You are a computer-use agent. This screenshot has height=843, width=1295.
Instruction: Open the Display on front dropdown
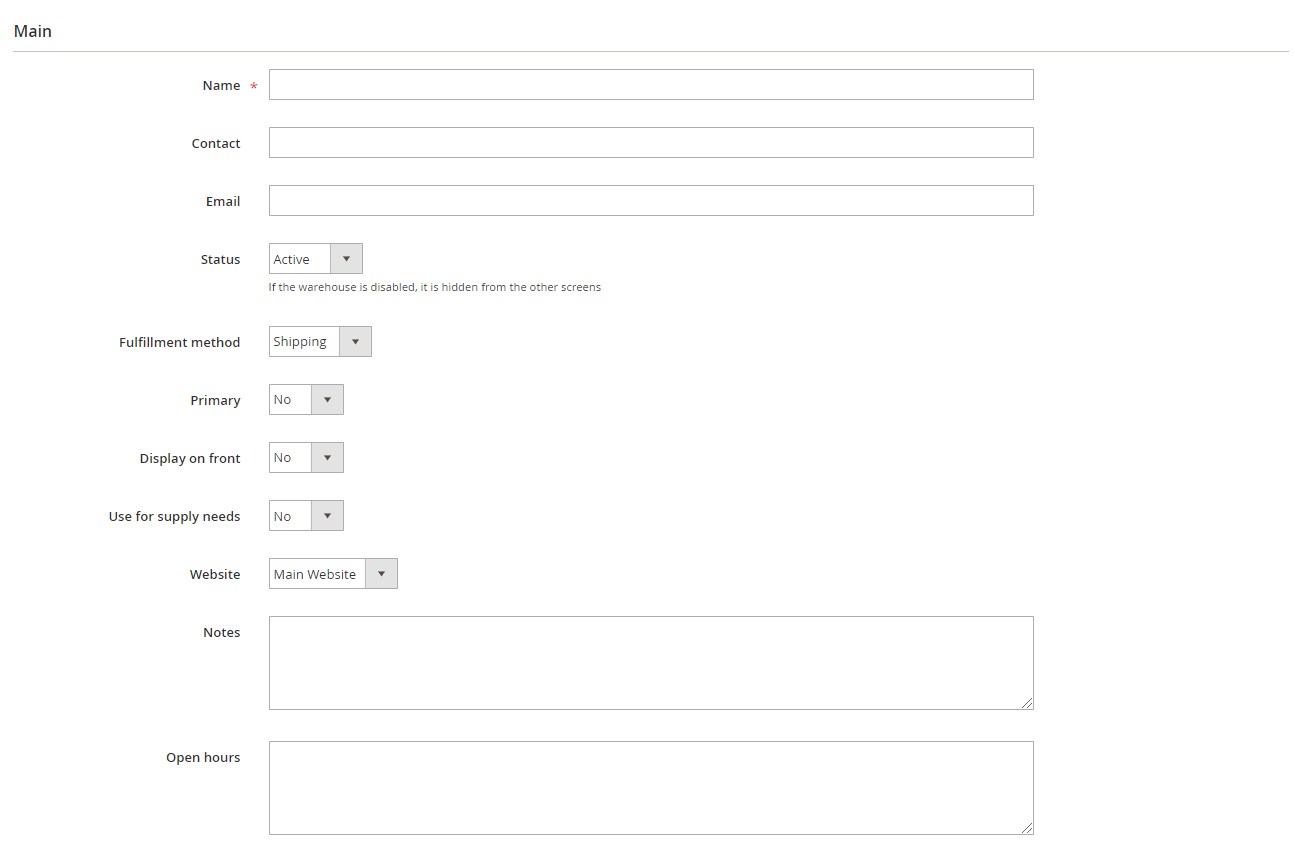[306, 458]
